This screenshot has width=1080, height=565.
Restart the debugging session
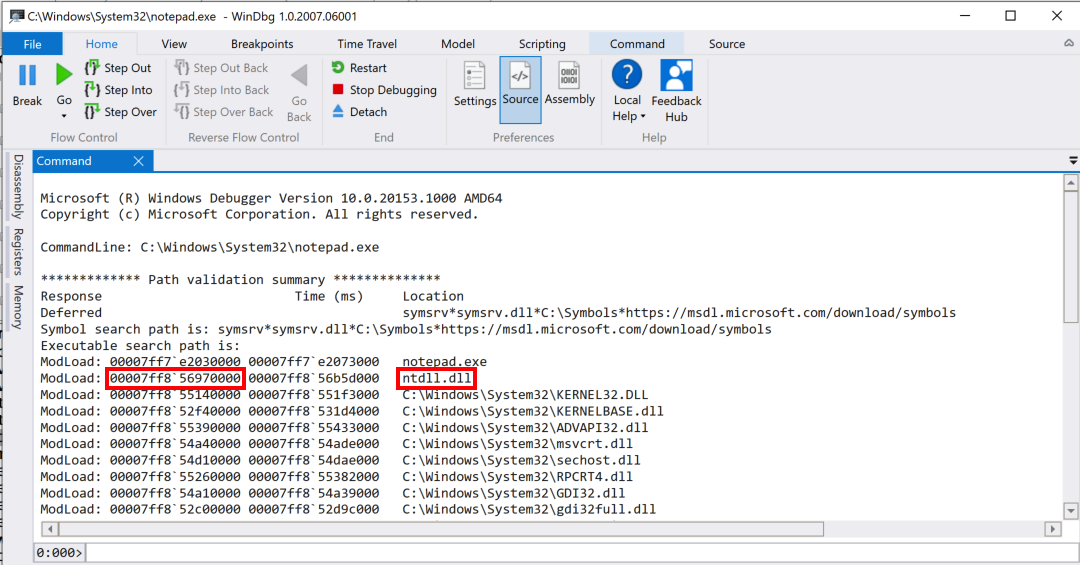(359, 68)
